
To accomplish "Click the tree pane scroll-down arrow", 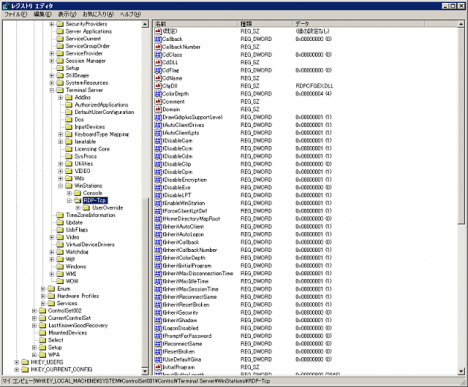I will pos(145,371).
